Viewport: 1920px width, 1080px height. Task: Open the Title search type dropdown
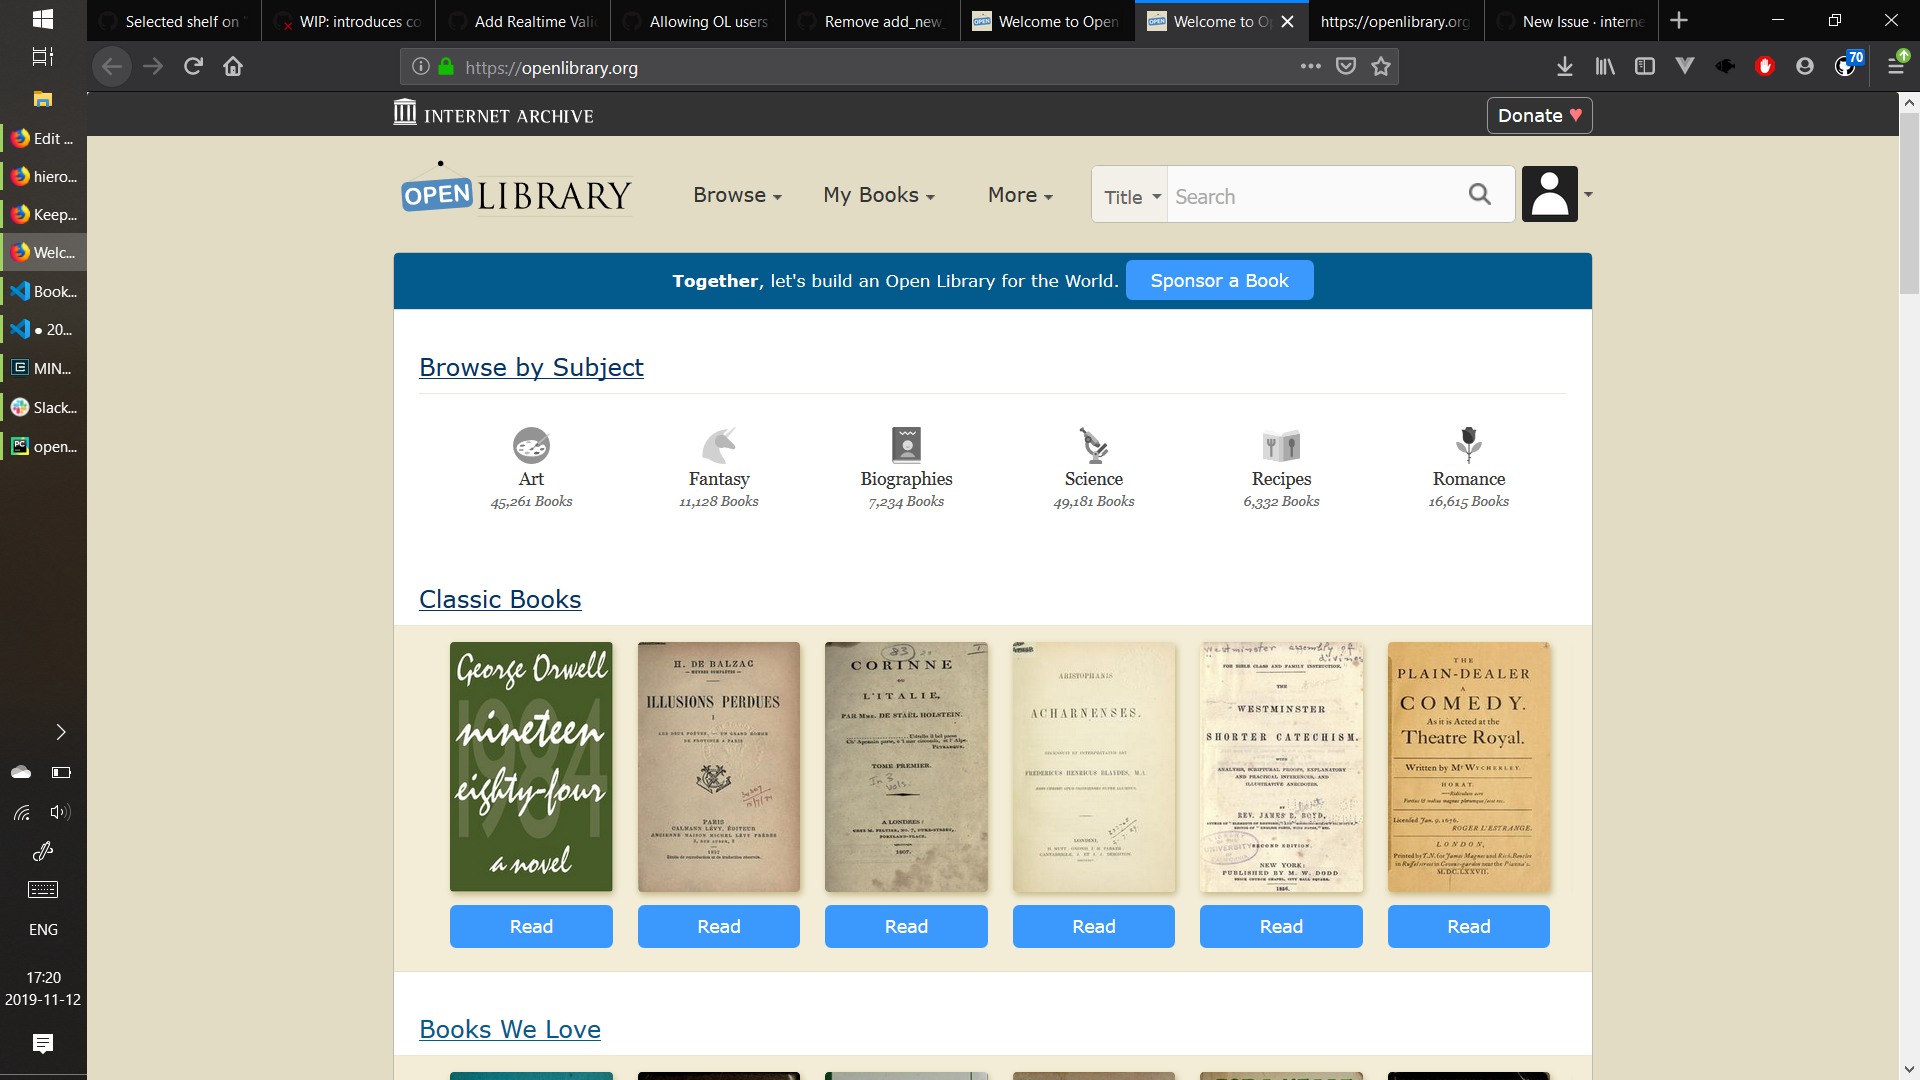pos(1131,197)
